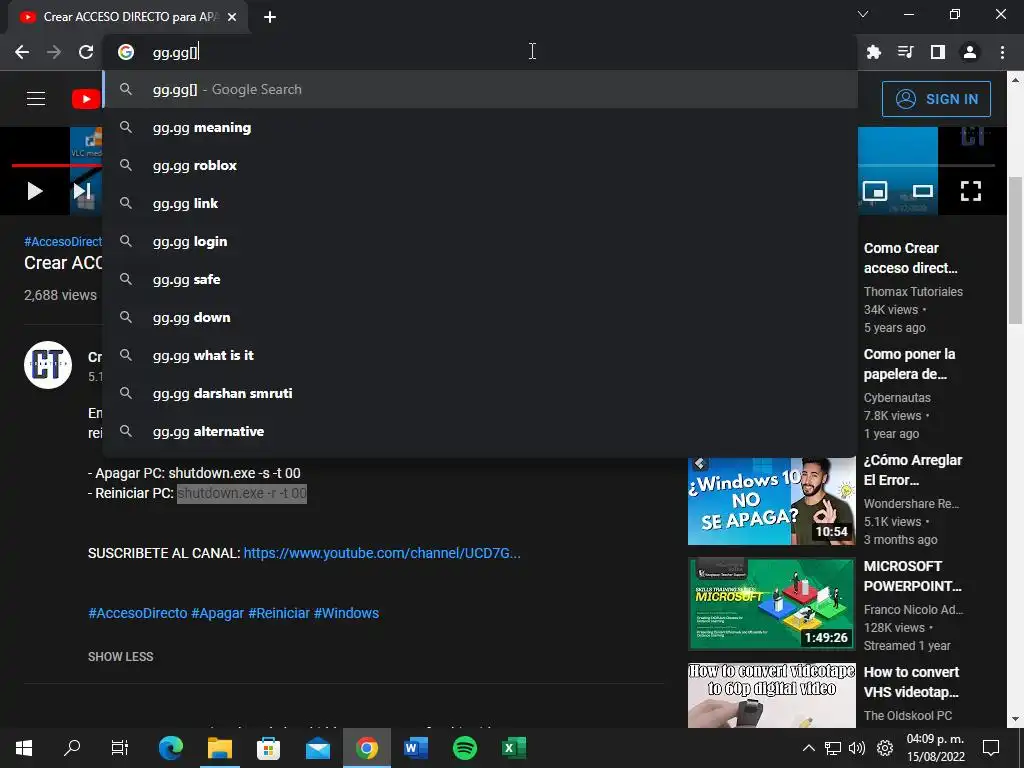Toggle the Chrome side panel icon
The width and height of the screenshot is (1024, 768).
tap(937, 52)
